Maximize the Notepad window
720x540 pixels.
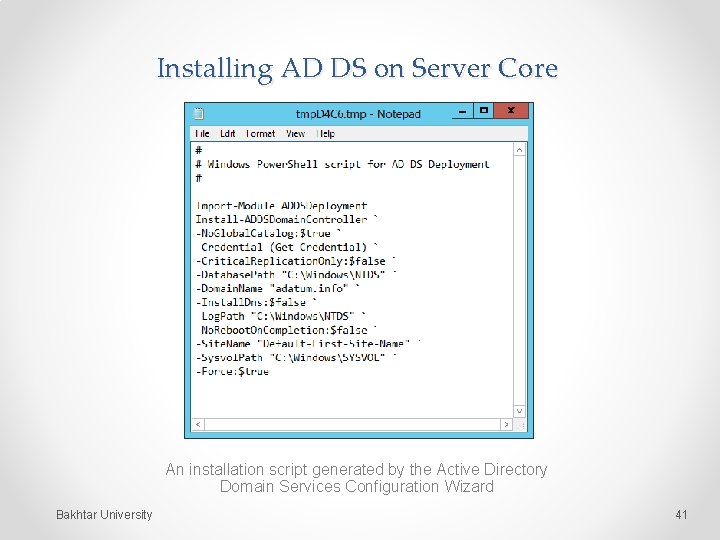tap(484, 111)
